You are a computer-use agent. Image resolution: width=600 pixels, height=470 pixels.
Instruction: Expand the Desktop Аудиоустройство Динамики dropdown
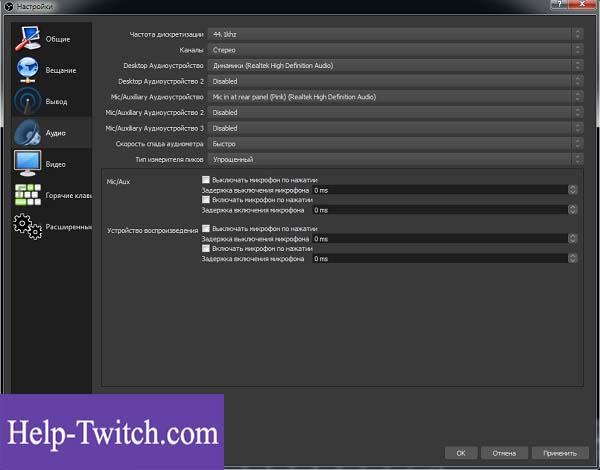[x=396, y=66]
